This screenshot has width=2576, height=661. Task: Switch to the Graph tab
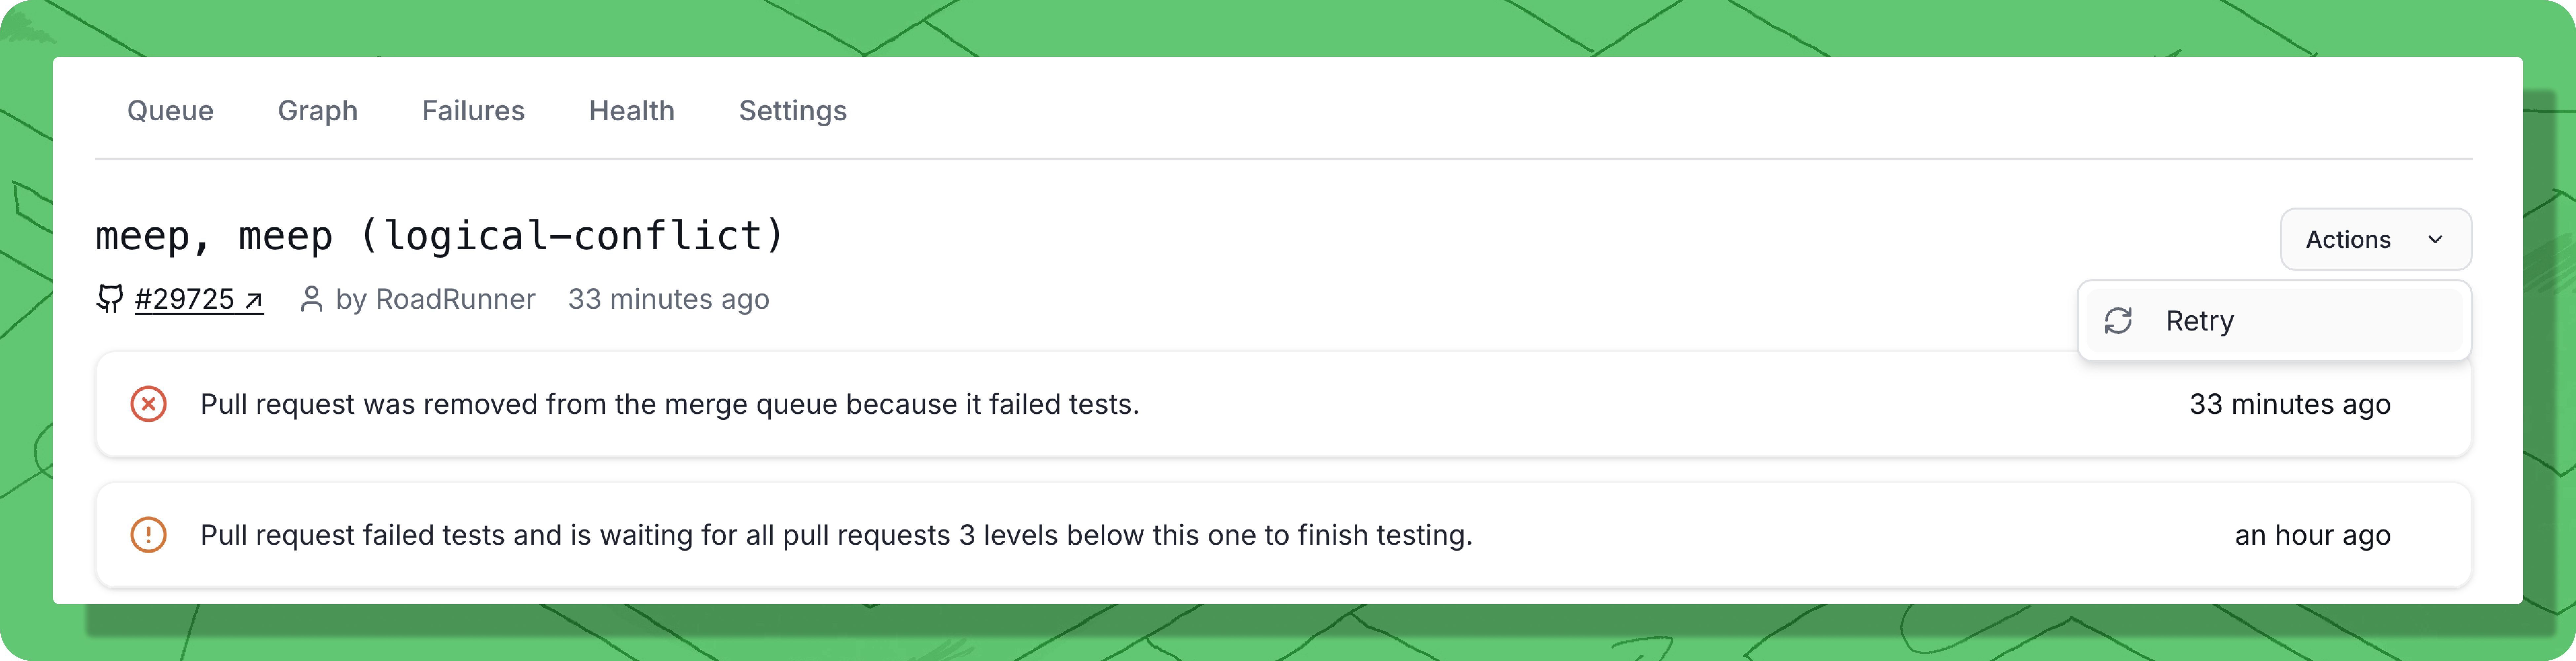pos(317,111)
